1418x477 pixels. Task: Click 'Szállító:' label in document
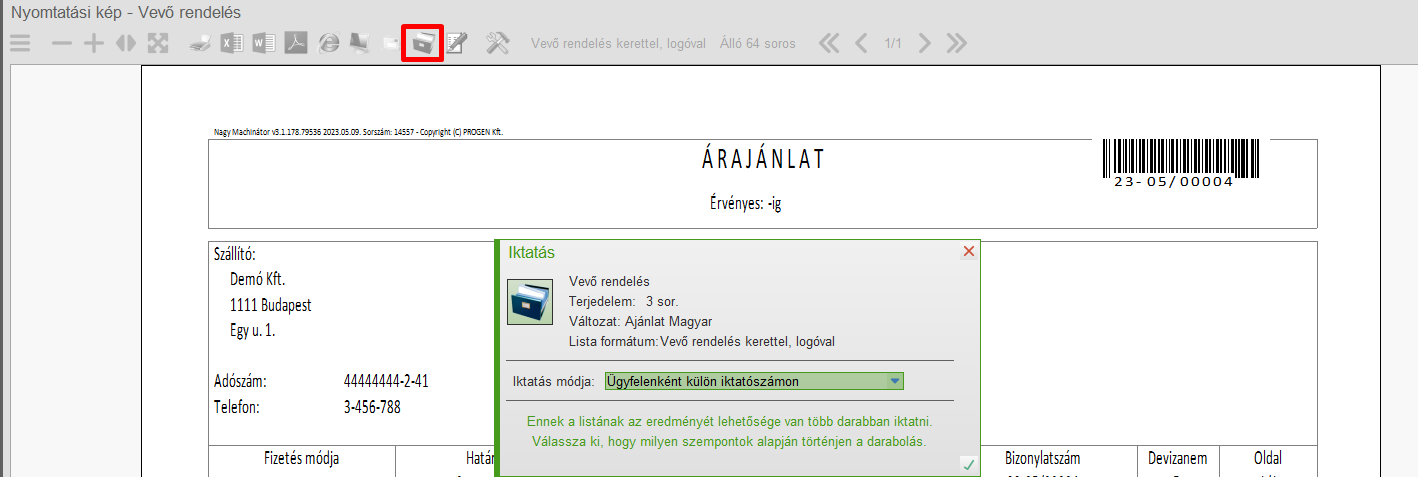(236, 254)
